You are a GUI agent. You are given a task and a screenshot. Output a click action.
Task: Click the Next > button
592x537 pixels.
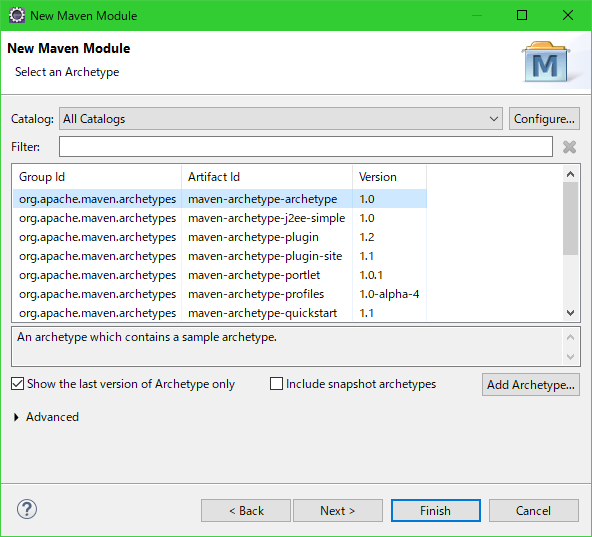point(338,511)
